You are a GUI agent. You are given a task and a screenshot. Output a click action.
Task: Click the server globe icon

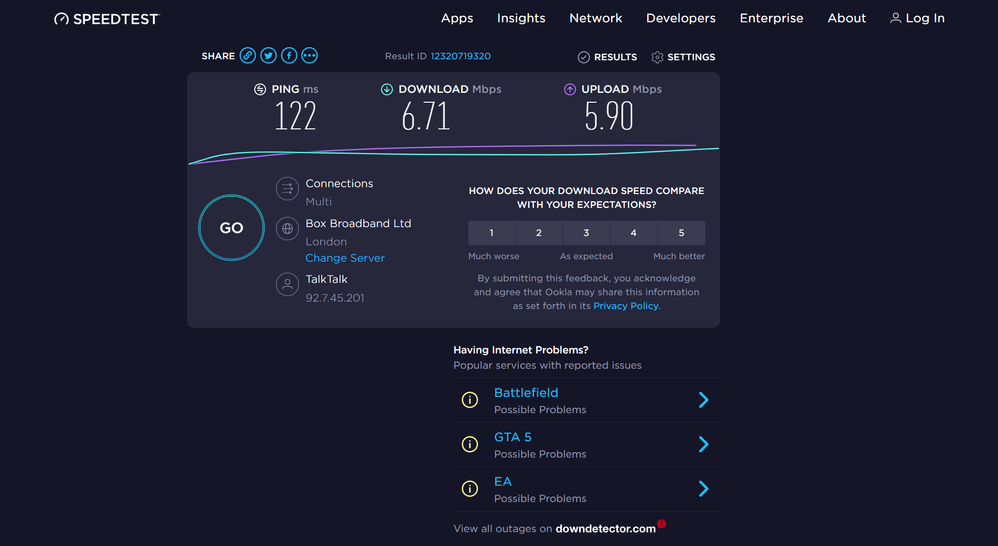coord(288,229)
